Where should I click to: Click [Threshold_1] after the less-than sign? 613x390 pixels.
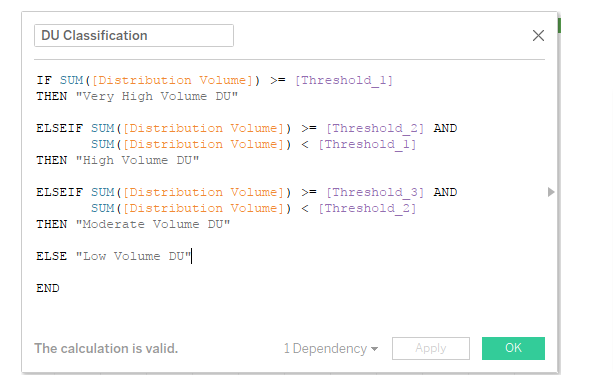[x=367, y=145]
